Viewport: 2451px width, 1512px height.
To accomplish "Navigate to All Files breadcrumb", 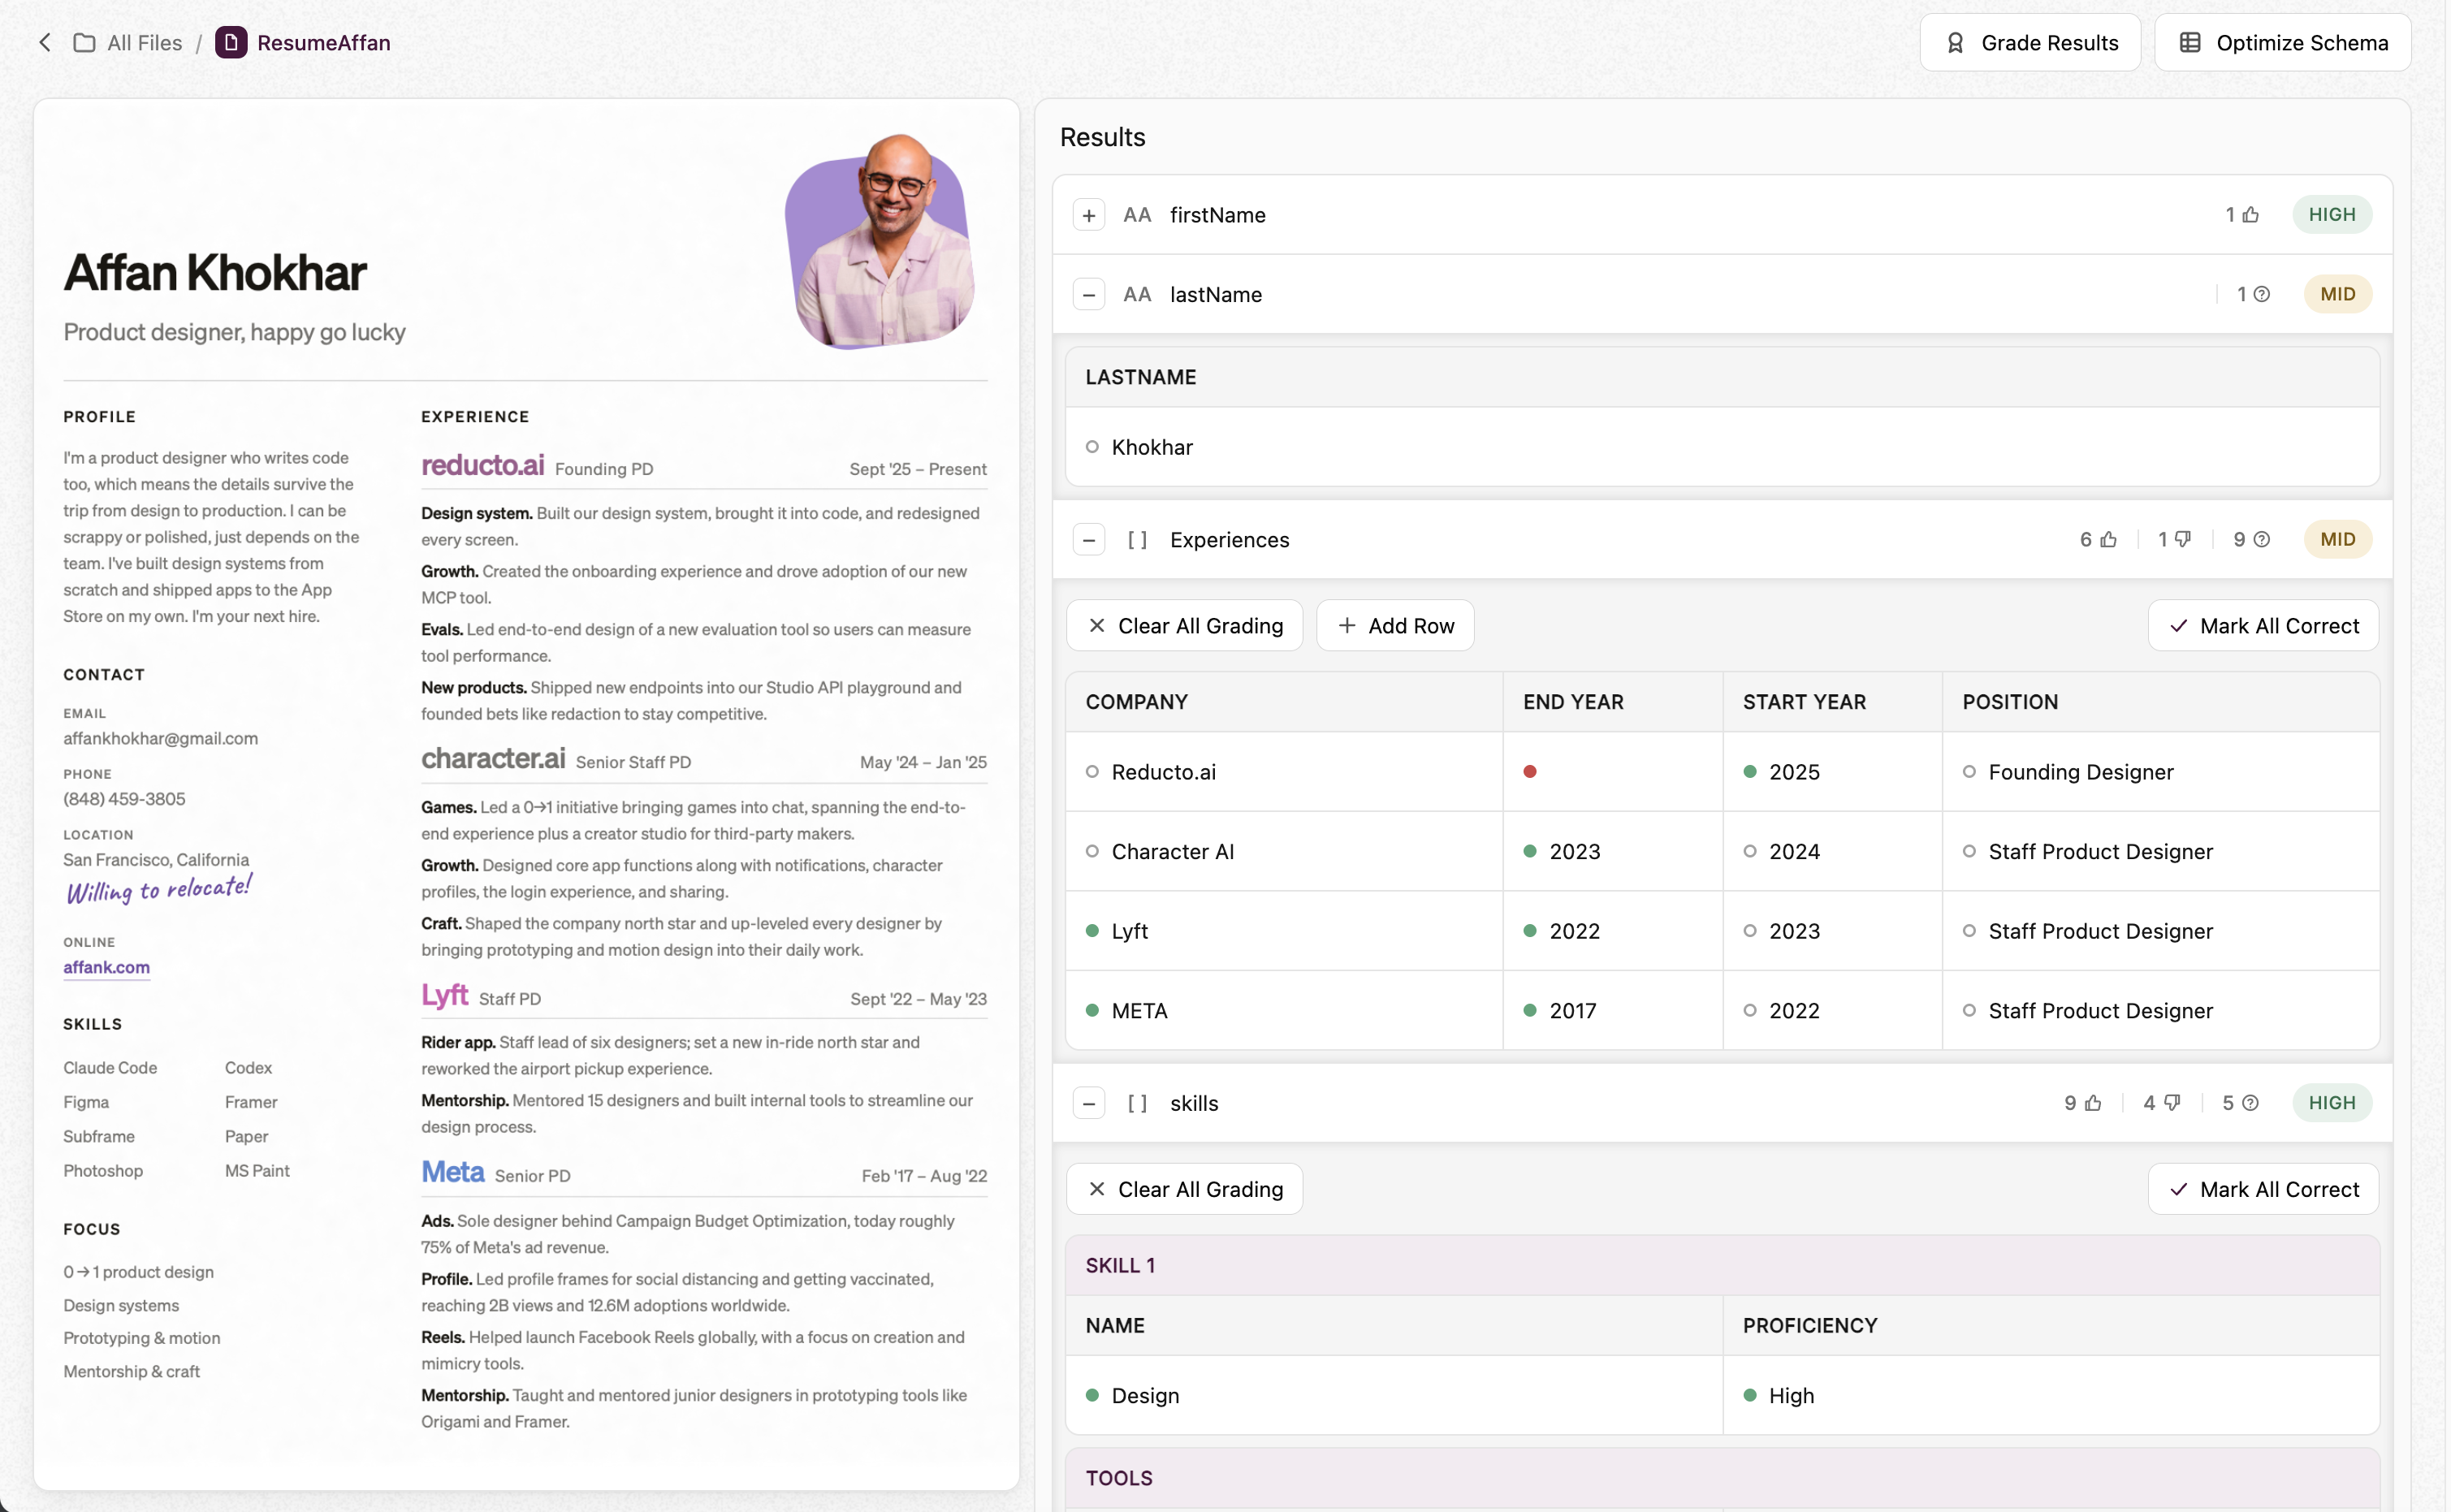I will 144,42.
